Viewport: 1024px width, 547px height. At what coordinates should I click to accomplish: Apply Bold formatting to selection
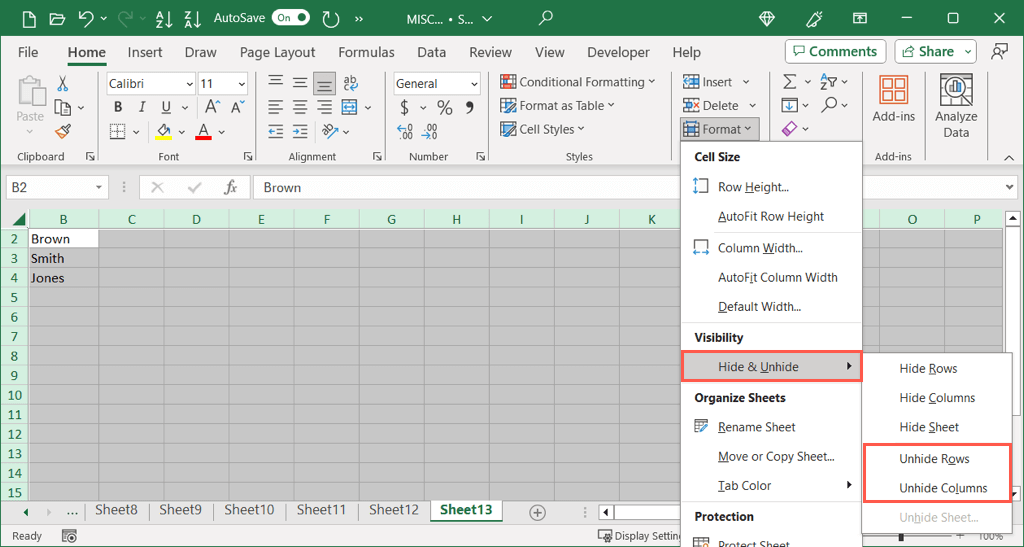coord(118,108)
